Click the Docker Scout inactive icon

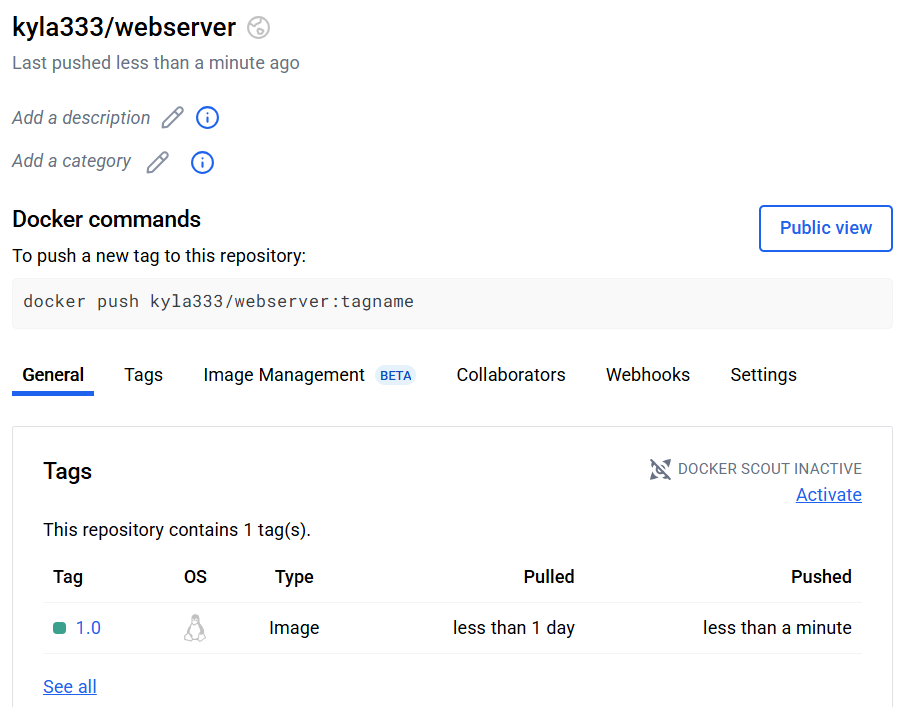660,469
